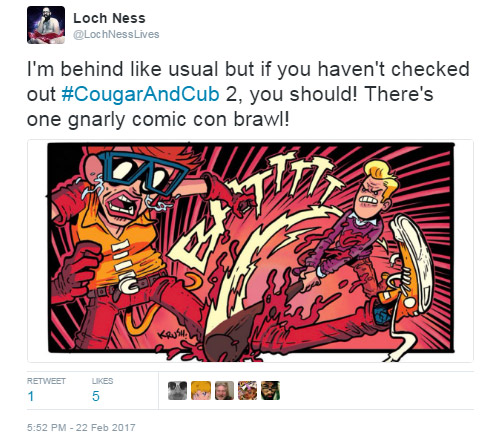Open the gray-haired person liker avatar

coord(224,390)
